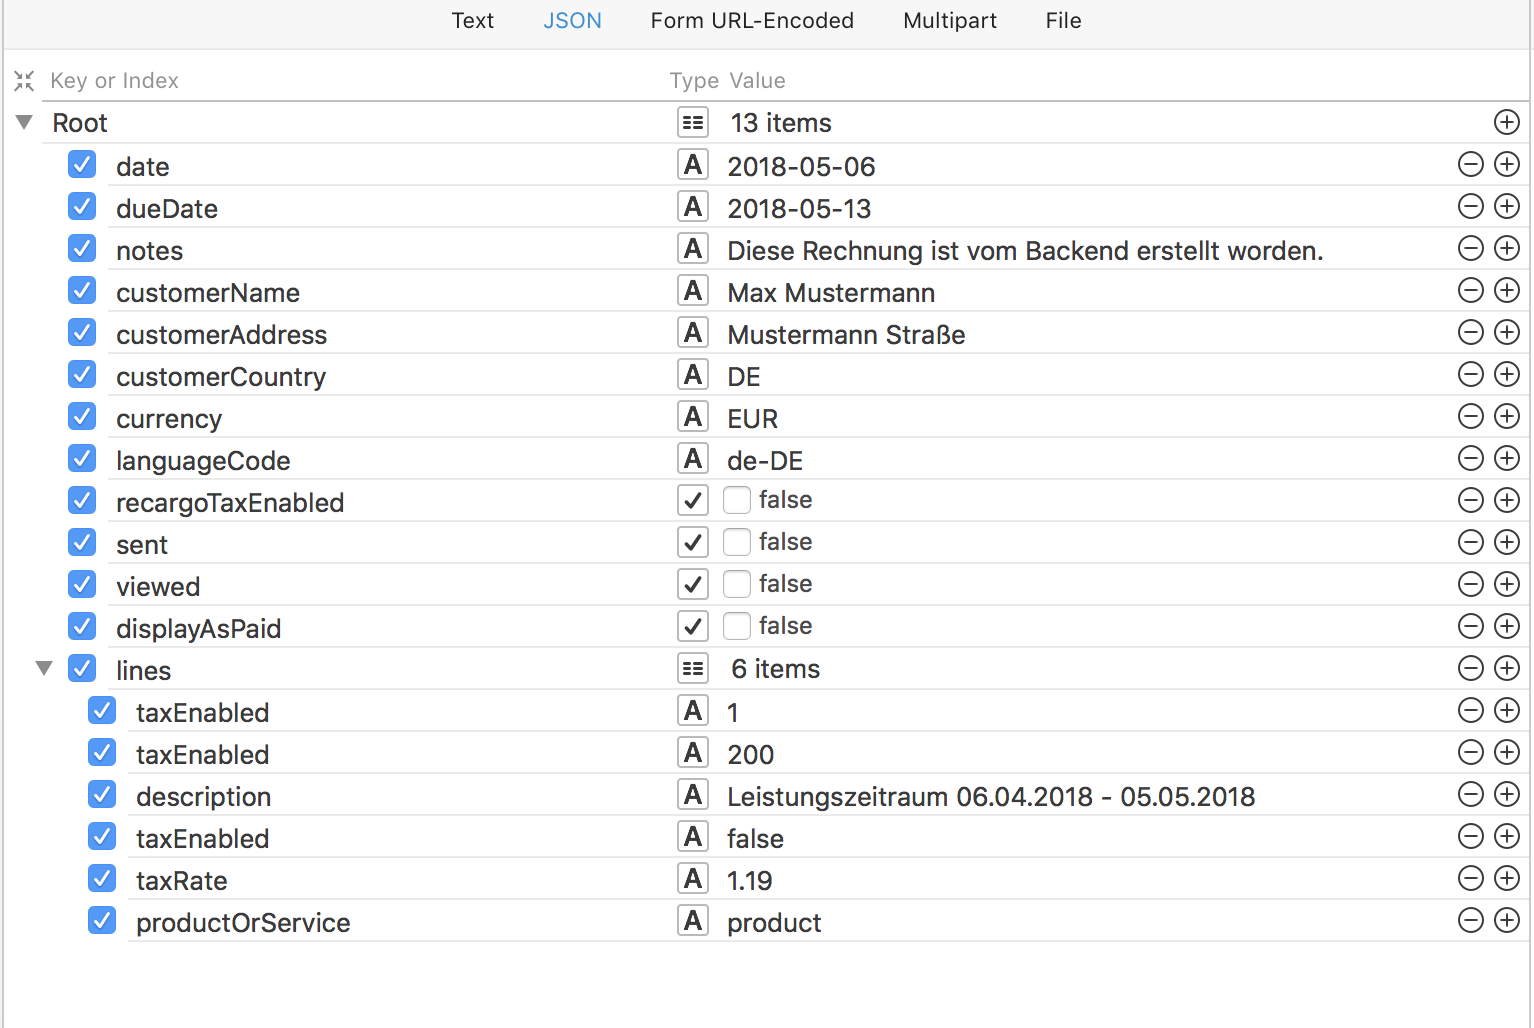1534x1028 pixels.
Task: Remove the productOrService row with minus icon
Action: pos(1470,920)
